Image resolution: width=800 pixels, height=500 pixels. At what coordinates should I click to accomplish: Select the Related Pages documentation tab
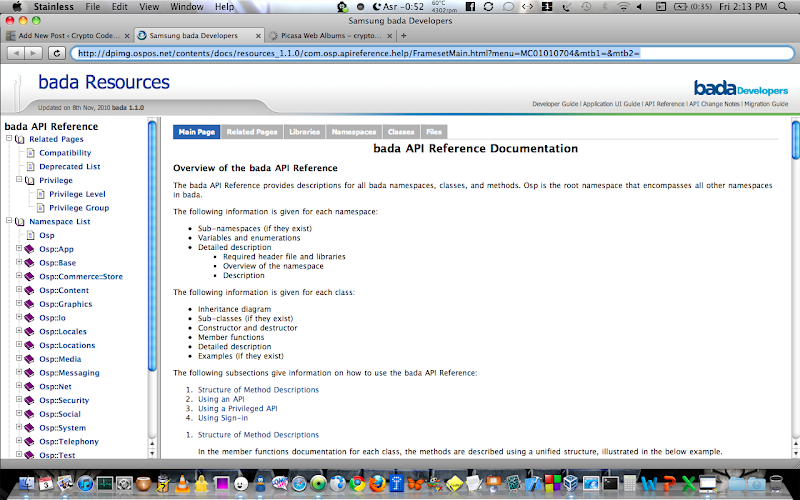(x=252, y=132)
